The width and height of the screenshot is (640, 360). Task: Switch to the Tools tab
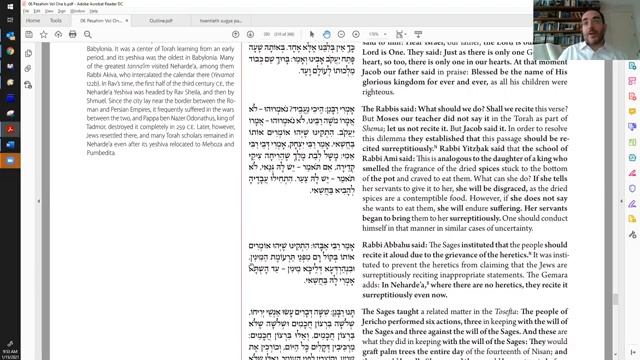pyautogui.click(x=56, y=20)
